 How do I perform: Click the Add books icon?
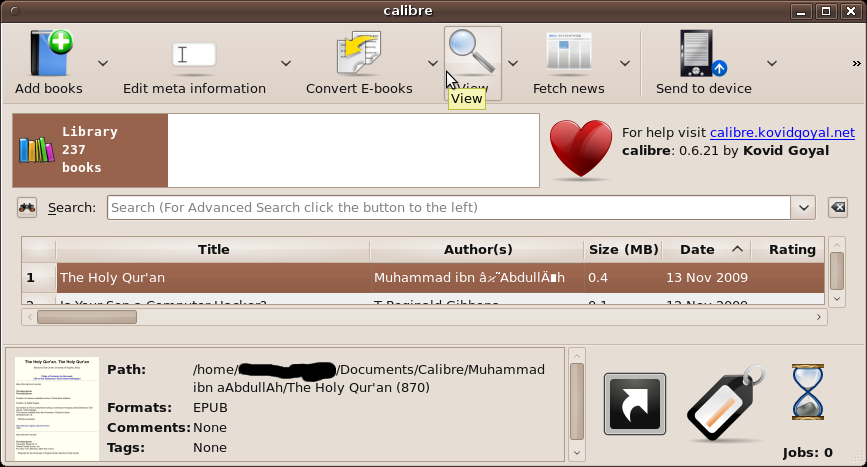pyautogui.click(x=51, y=54)
